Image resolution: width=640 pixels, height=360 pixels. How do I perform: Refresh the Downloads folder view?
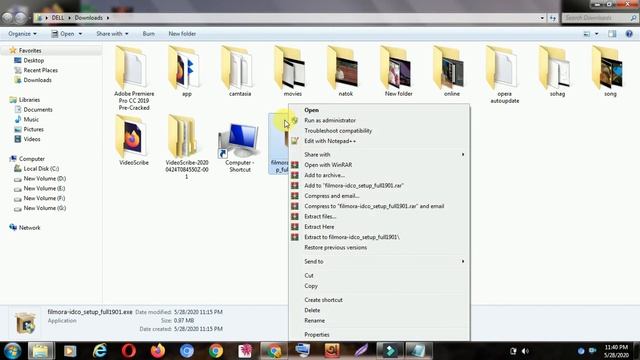(x=553, y=18)
